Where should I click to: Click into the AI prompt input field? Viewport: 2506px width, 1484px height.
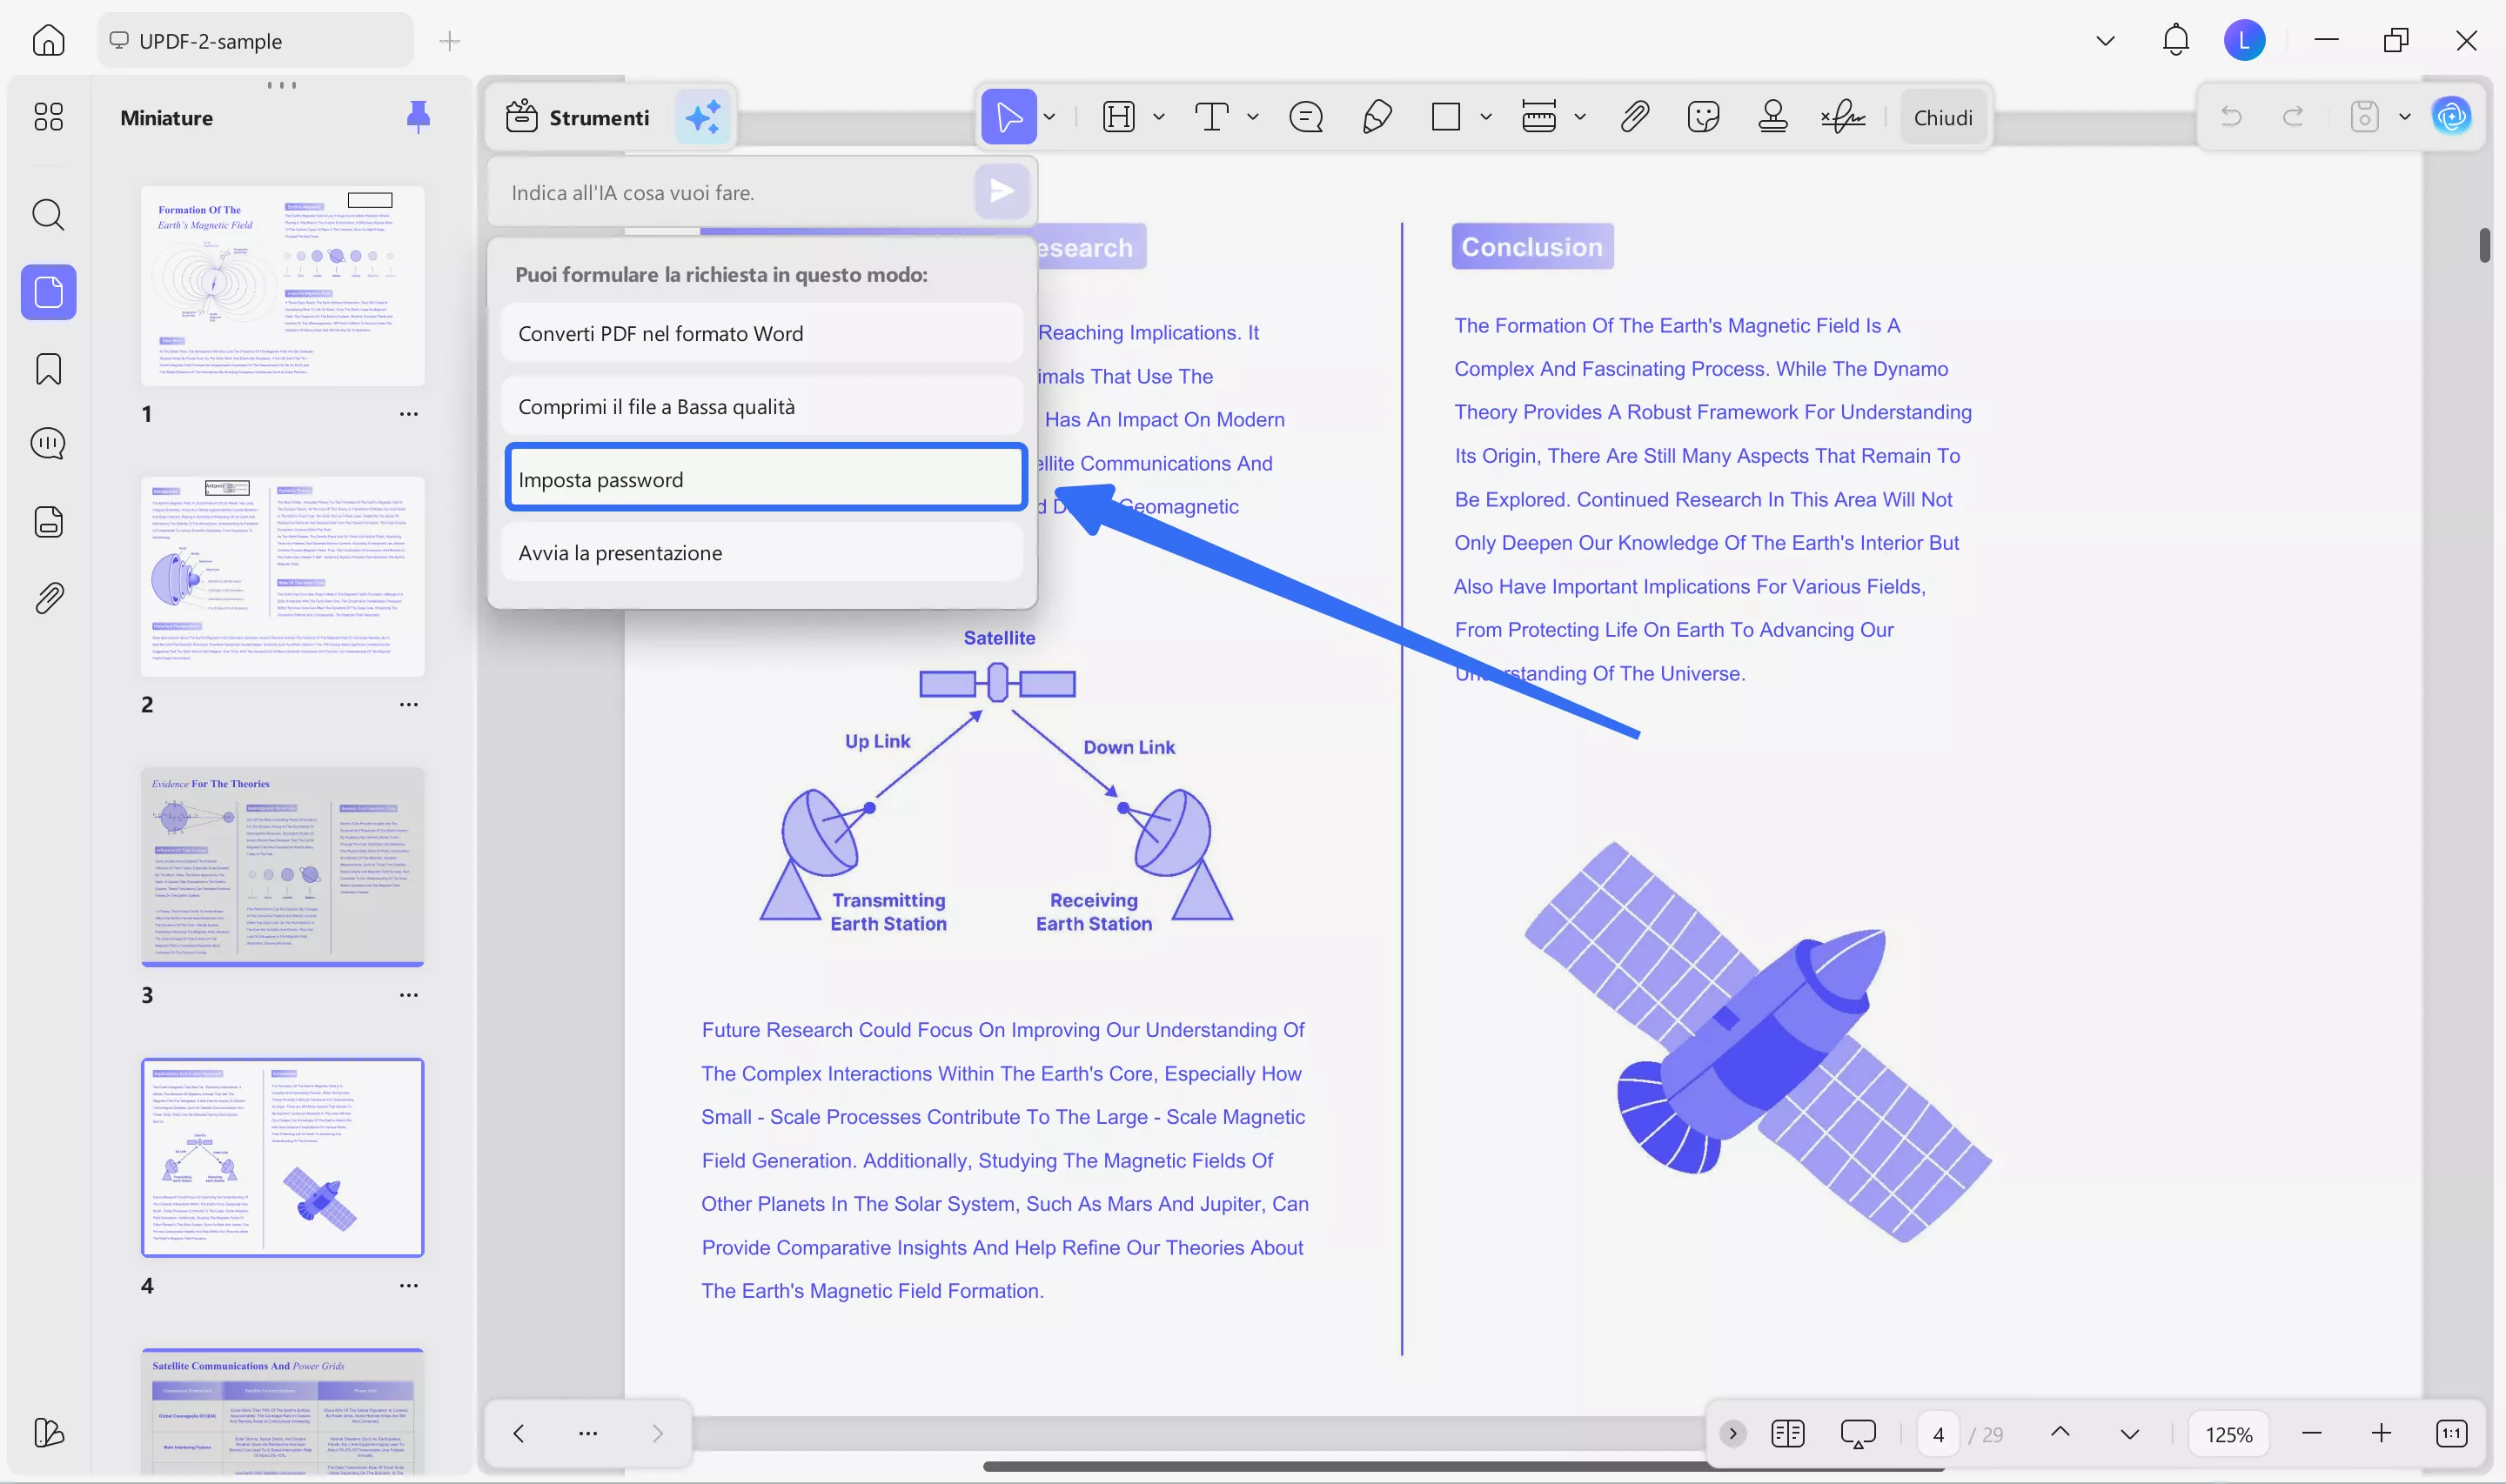735,192
